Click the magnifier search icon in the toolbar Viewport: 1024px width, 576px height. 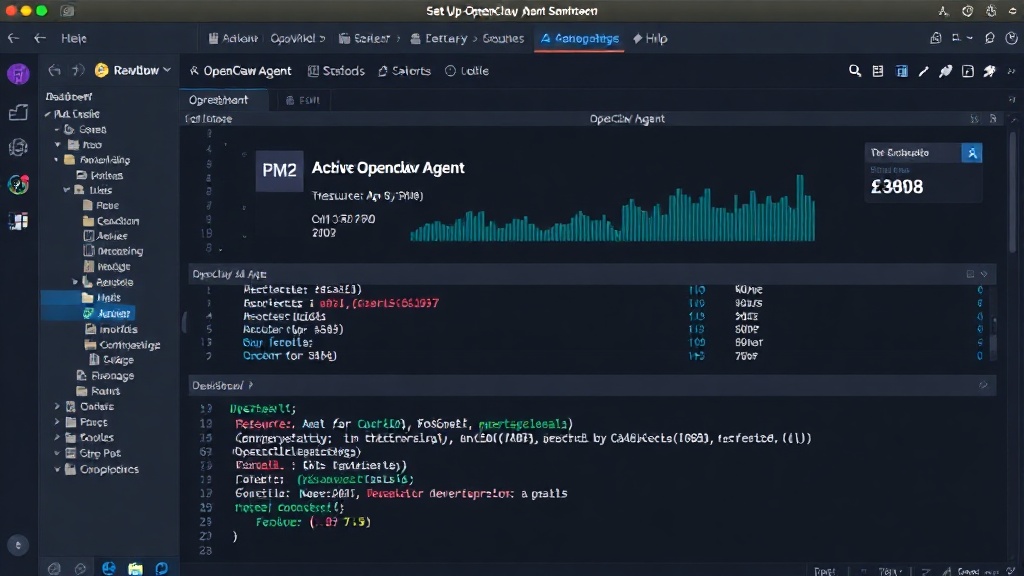[x=854, y=71]
